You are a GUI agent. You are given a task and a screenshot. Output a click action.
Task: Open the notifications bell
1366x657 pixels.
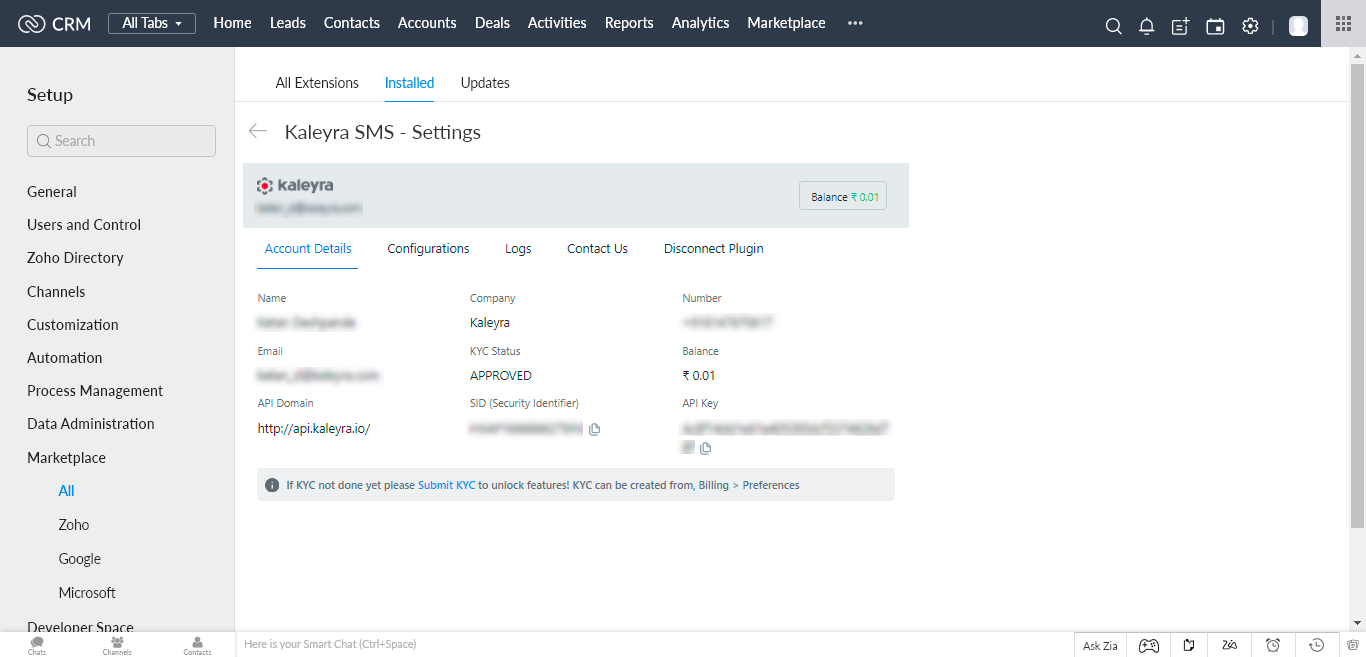click(1147, 27)
